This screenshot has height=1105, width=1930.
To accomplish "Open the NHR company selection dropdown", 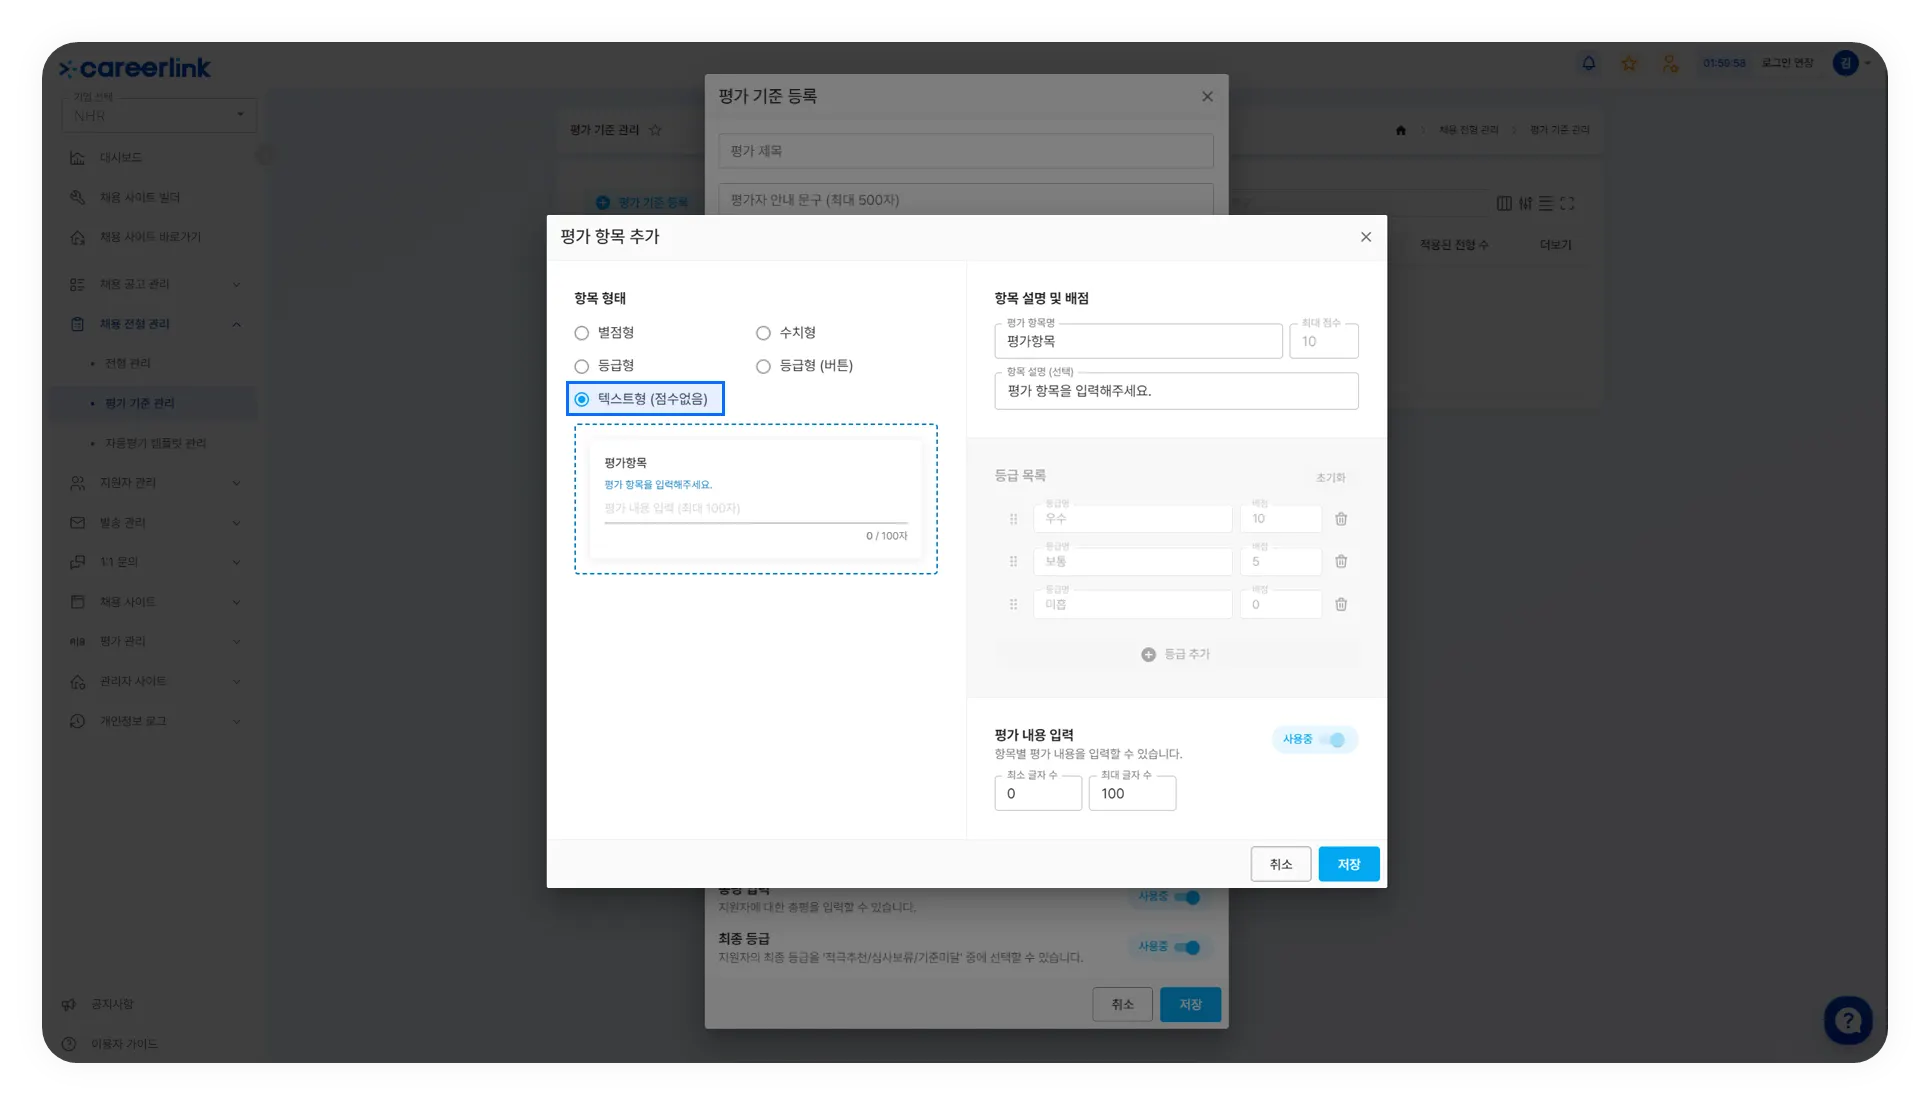I will pyautogui.click(x=159, y=115).
